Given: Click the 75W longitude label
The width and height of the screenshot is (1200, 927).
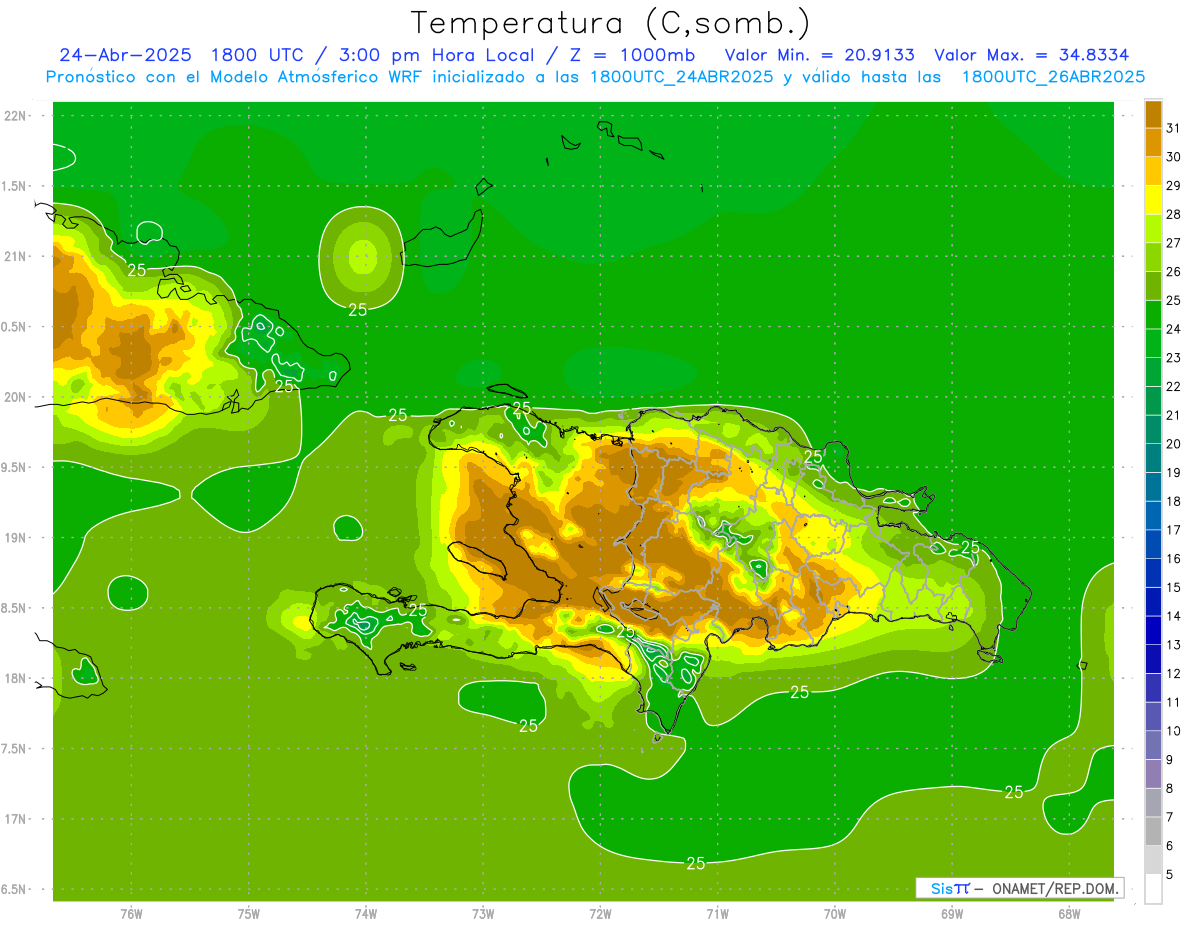Looking at the screenshot, I should [x=249, y=914].
